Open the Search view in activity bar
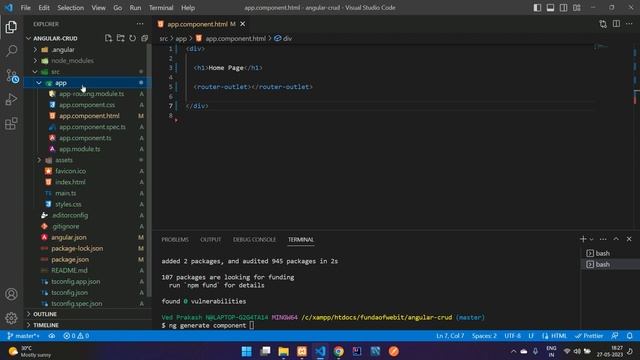This screenshot has width=640, height=360. point(11,51)
